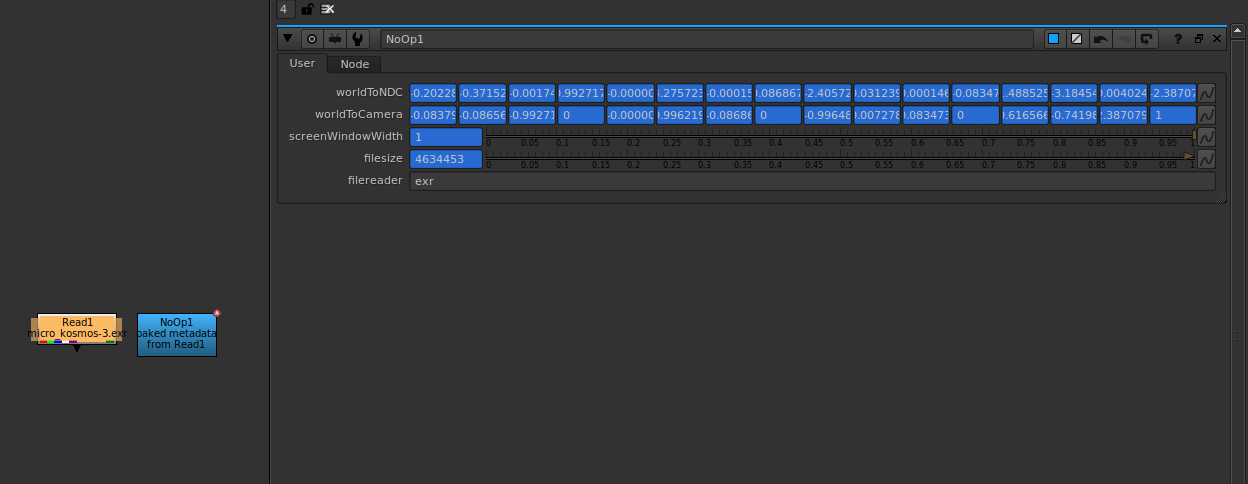Open the help question mark for NoOp1
This screenshot has height=484, width=1248.
(x=1178, y=39)
